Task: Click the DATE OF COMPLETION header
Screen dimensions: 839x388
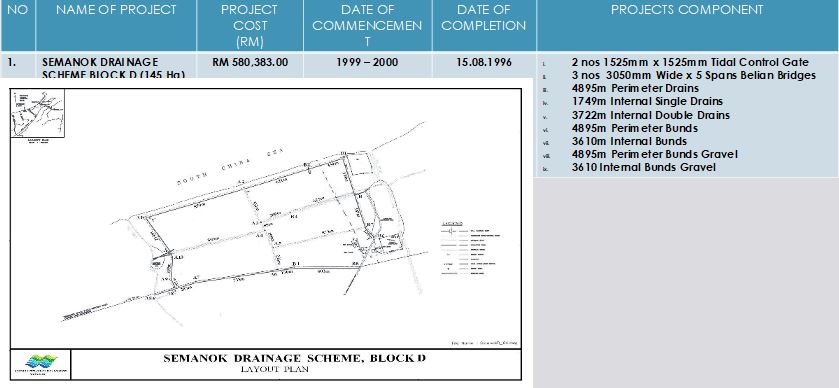Action: pyautogui.click(x=484, y=18)
